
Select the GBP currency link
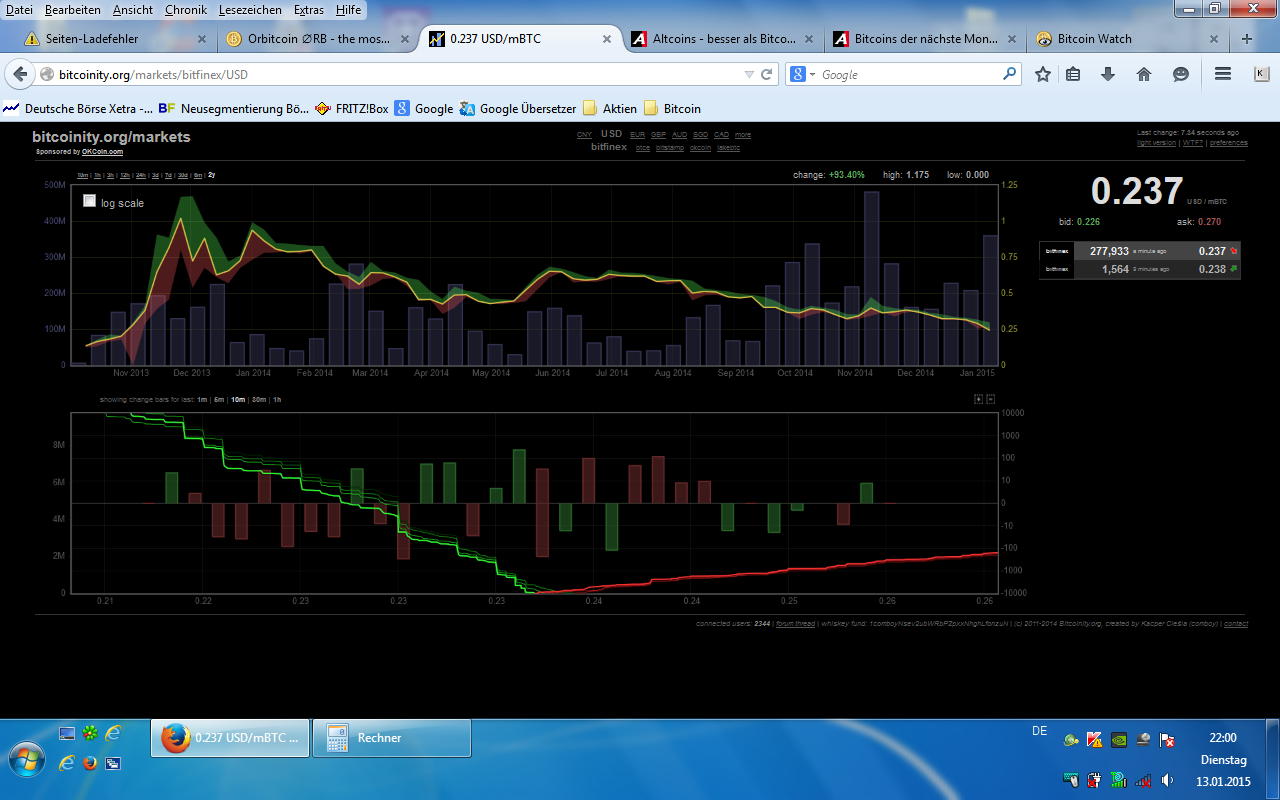(658, 135)
